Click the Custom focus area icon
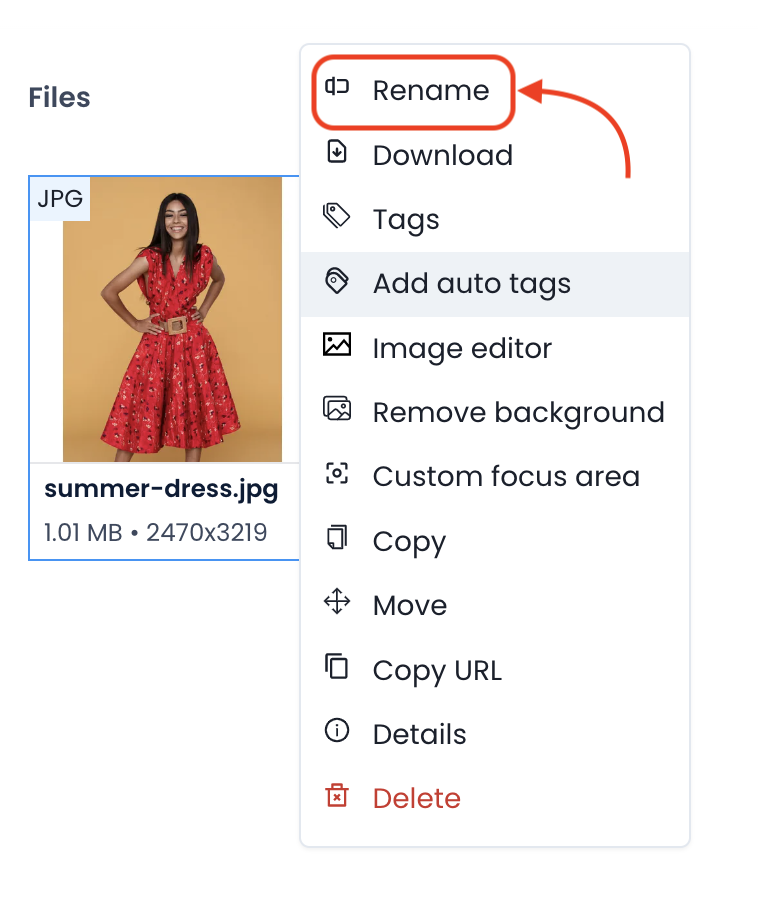Image resolution: width=758 pixels, height=916 pixels. click(337, 473)
